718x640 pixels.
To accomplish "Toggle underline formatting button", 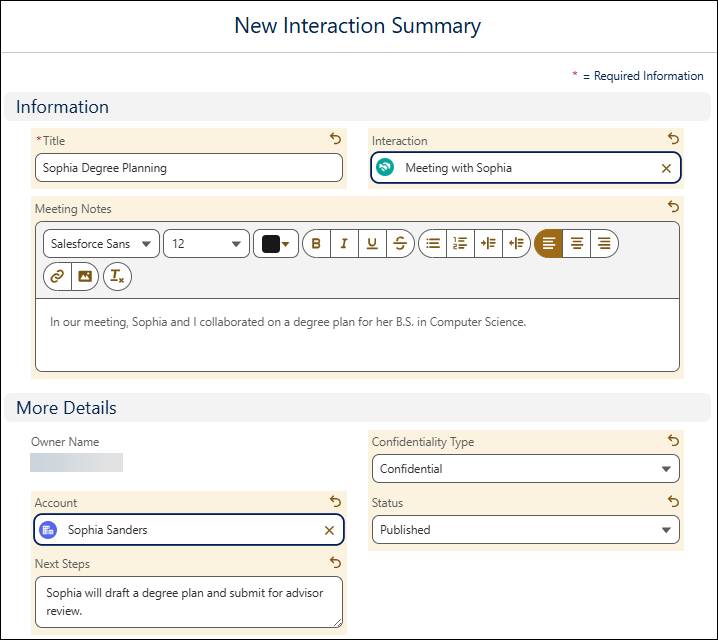I will click(372, 244).
